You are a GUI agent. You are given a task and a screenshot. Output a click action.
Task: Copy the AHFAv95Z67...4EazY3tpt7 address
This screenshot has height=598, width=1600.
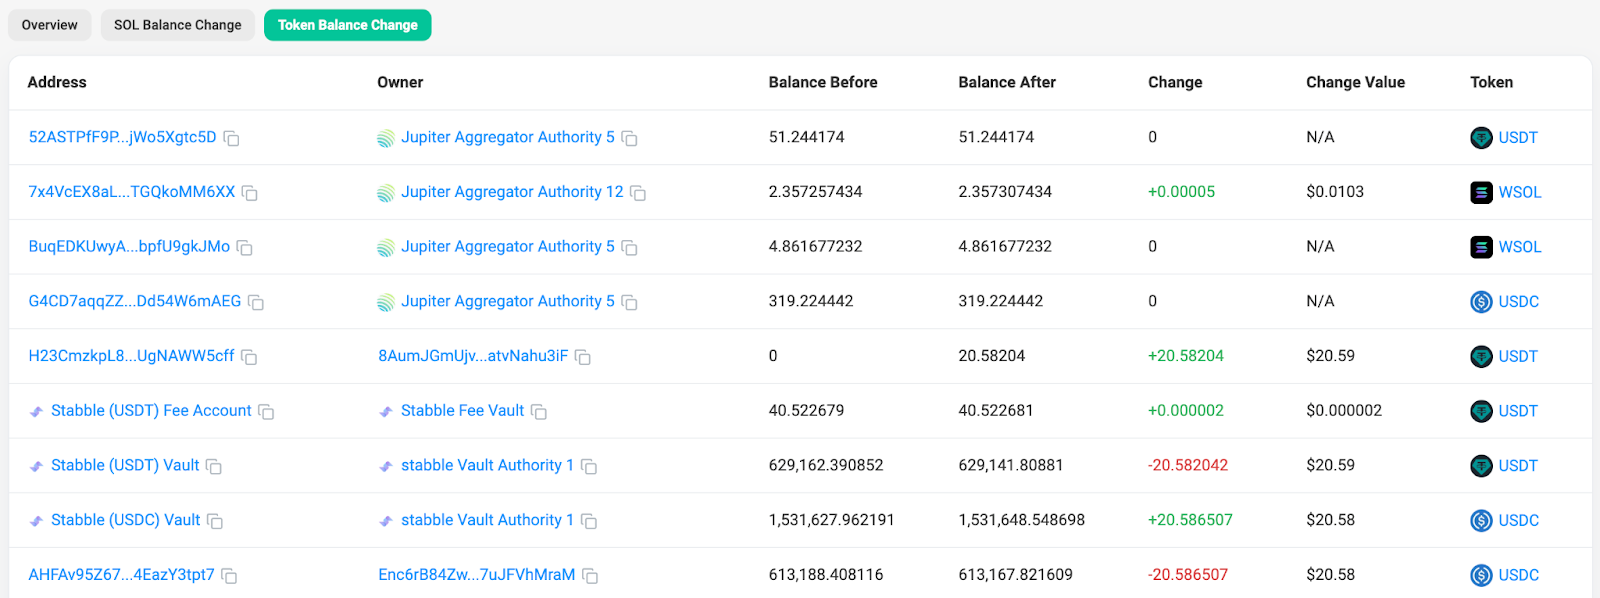(229, 576)
